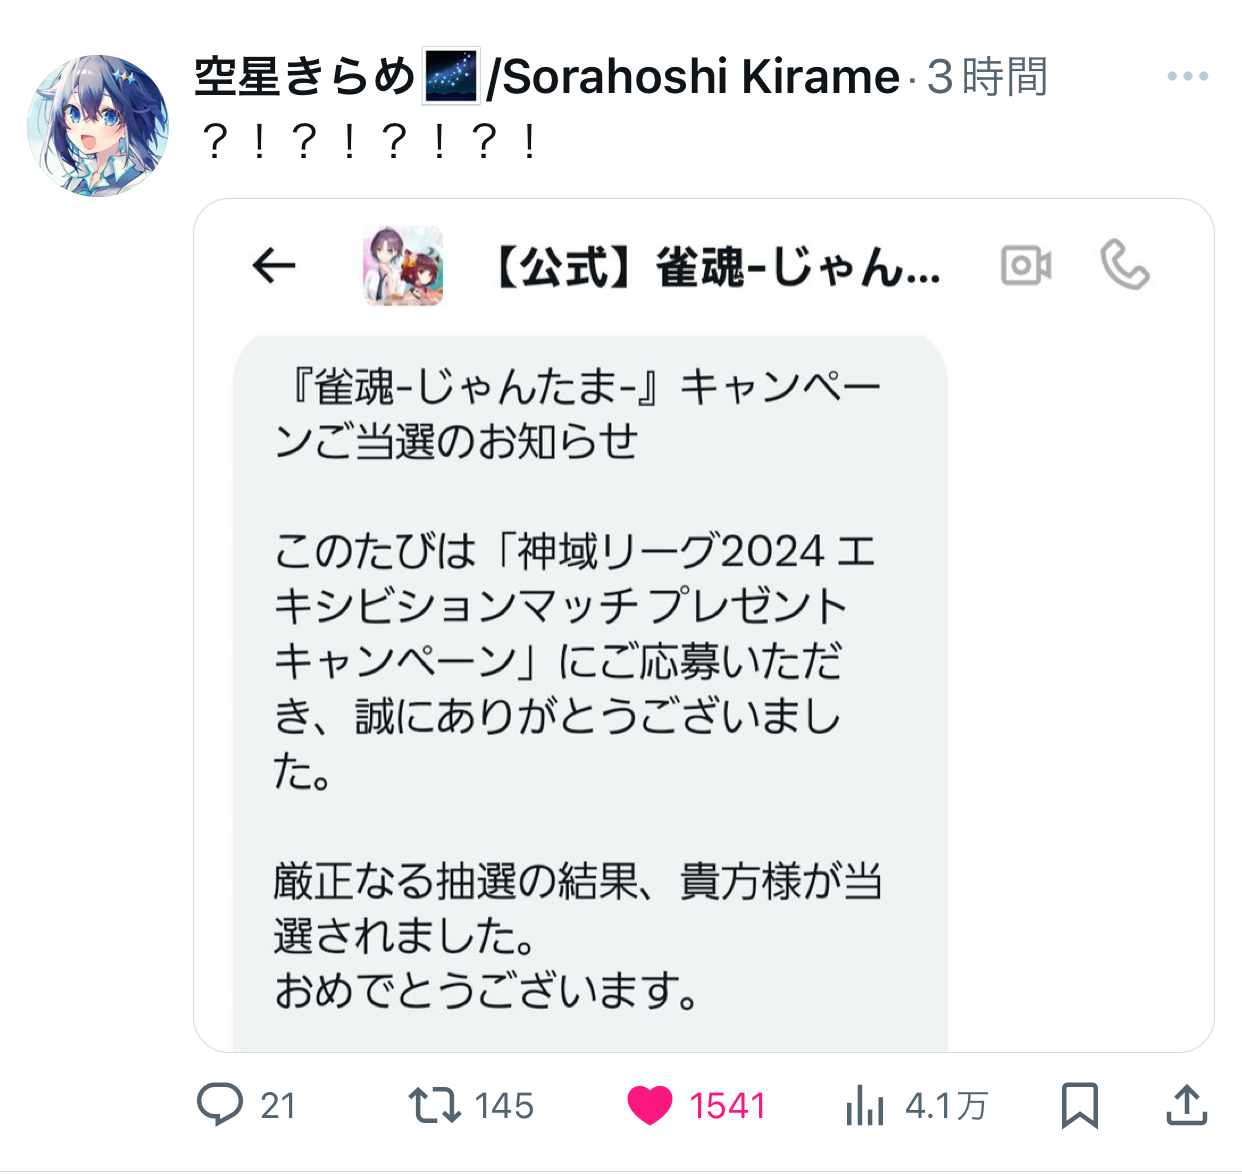Click the 1541 likes count
Viewport: 1242px width, 1174px height.
click(727, 1106)
